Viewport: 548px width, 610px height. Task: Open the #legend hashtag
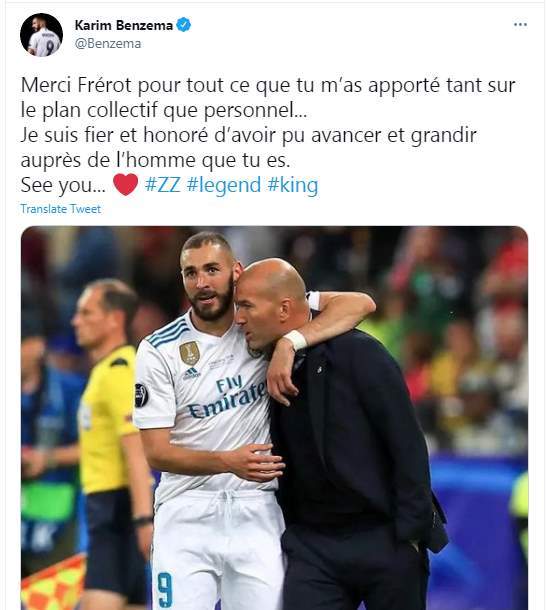click(x=224, y=186)
